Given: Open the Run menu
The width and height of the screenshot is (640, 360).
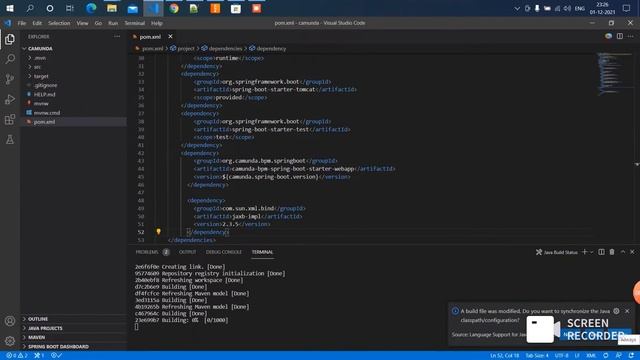Looking at the screenshot, I should pos(113,23).
